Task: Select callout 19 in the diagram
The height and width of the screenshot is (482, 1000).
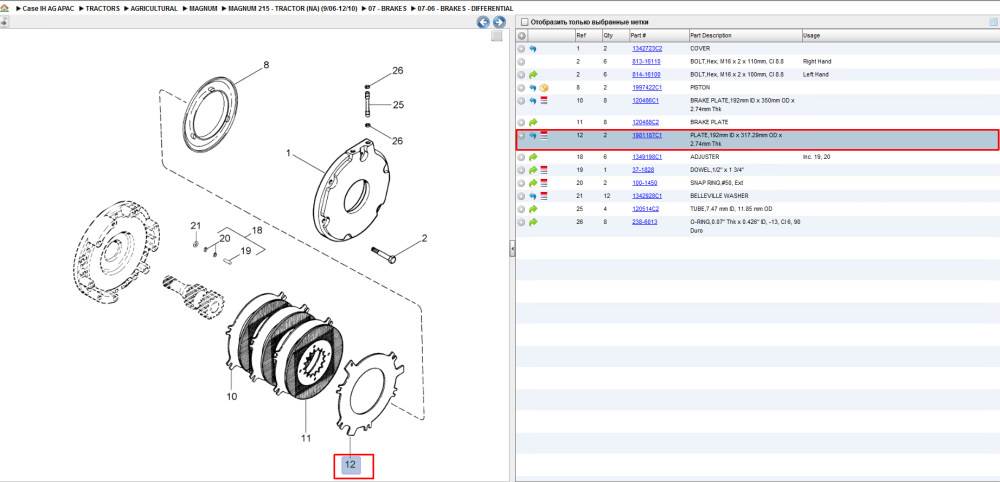Action: pyautogui.click(x=246, y=251)
